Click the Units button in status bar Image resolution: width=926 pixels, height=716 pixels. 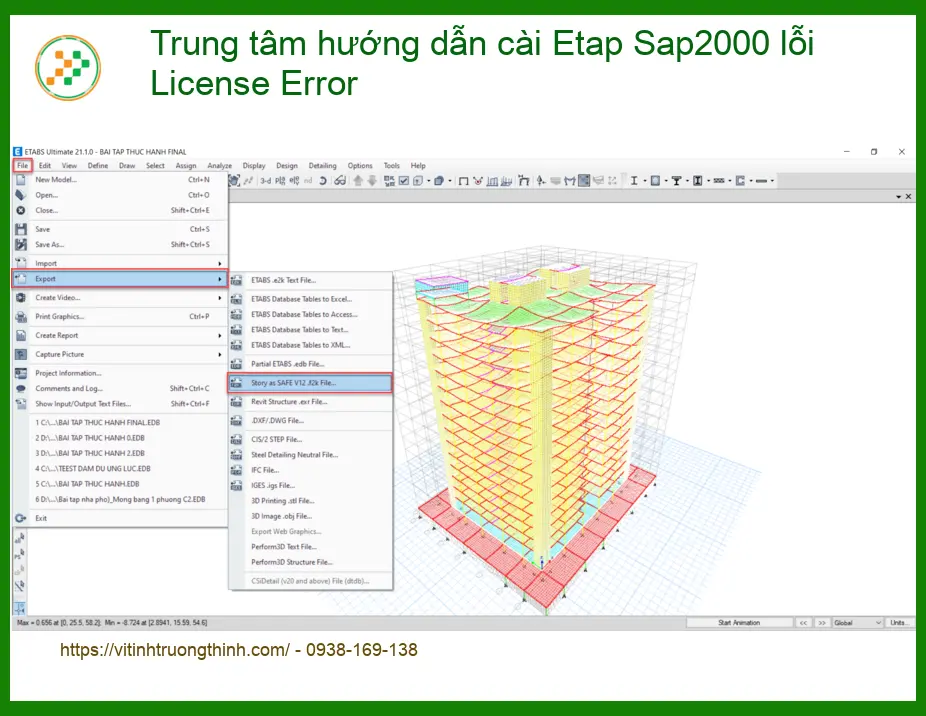[x=899, y=623]
